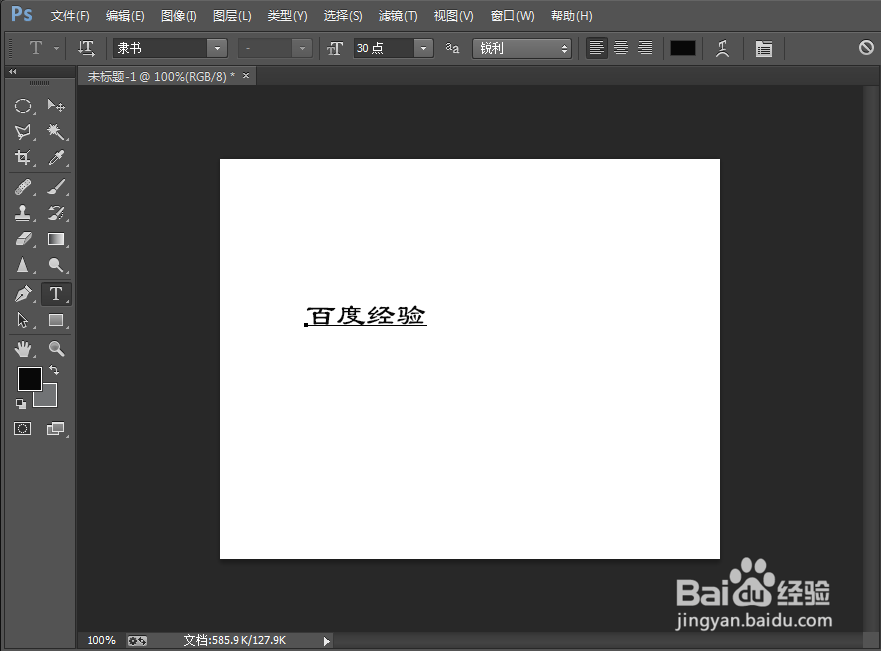This screenshot has height=651, width=881.
Task: Toggle the Character and Paragraph panels
Action: [764, 49]
